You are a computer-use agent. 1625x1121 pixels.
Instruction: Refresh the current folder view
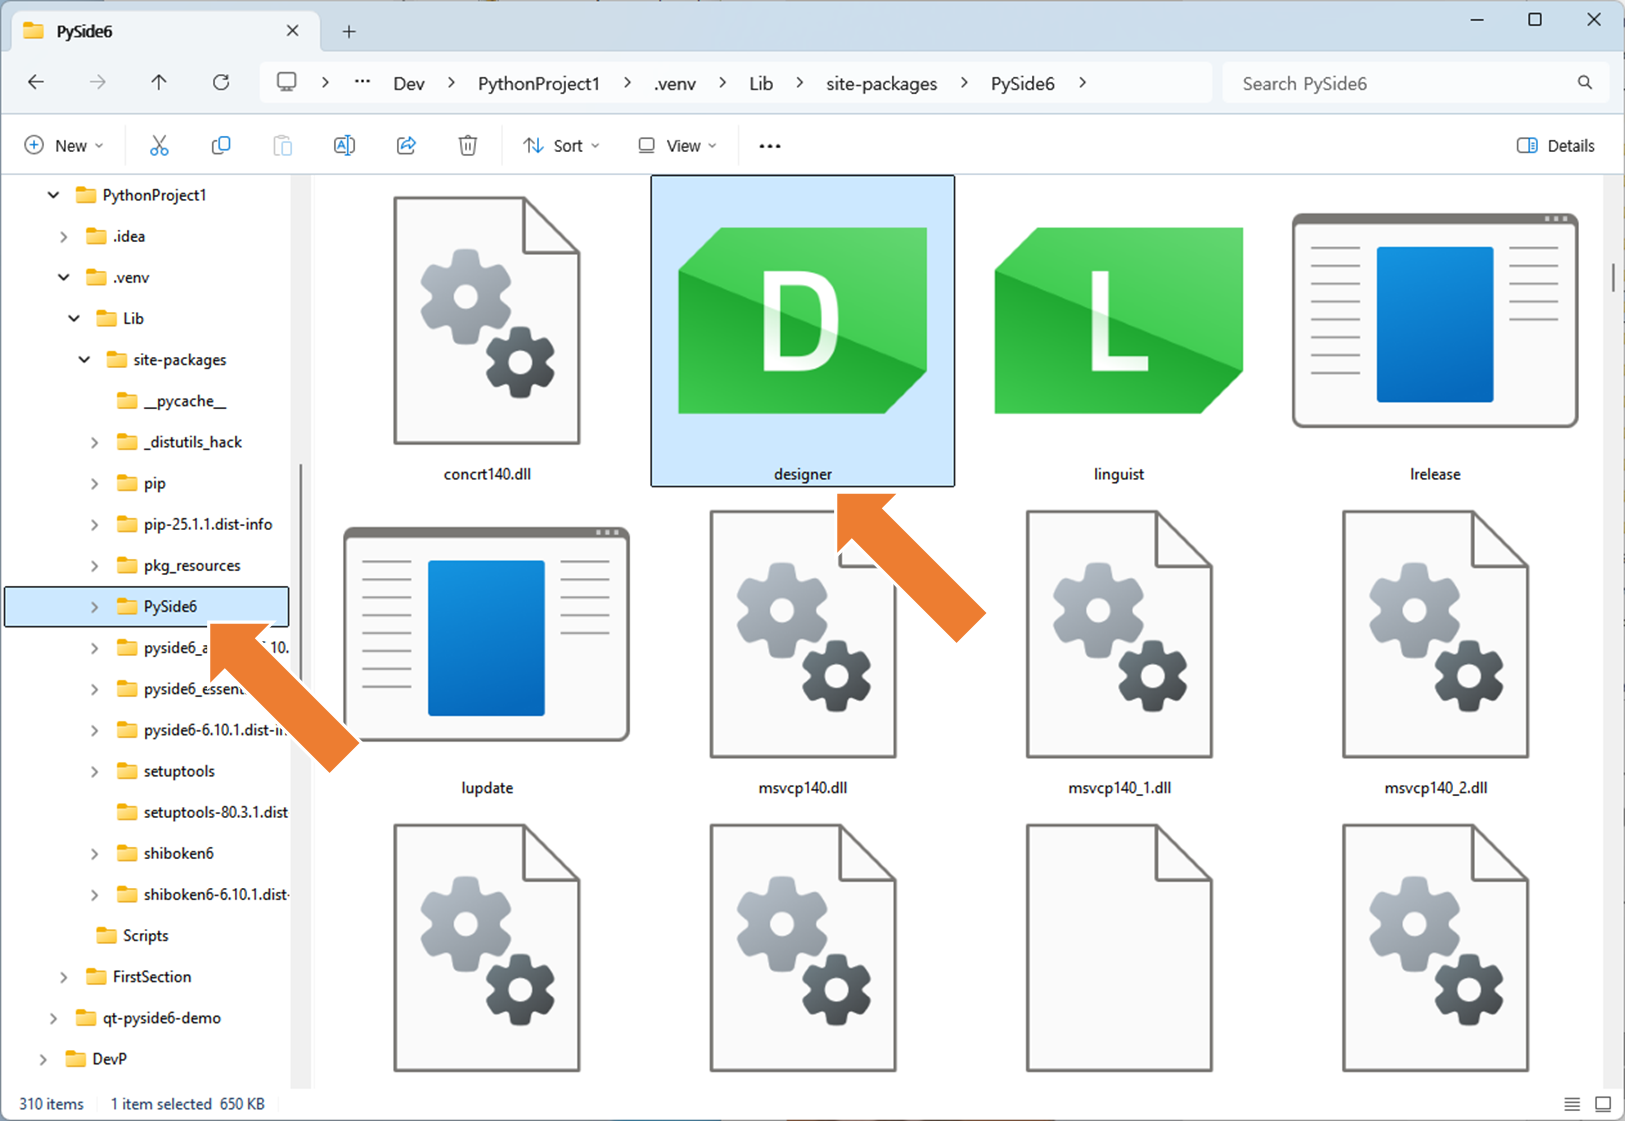(221, 82)
